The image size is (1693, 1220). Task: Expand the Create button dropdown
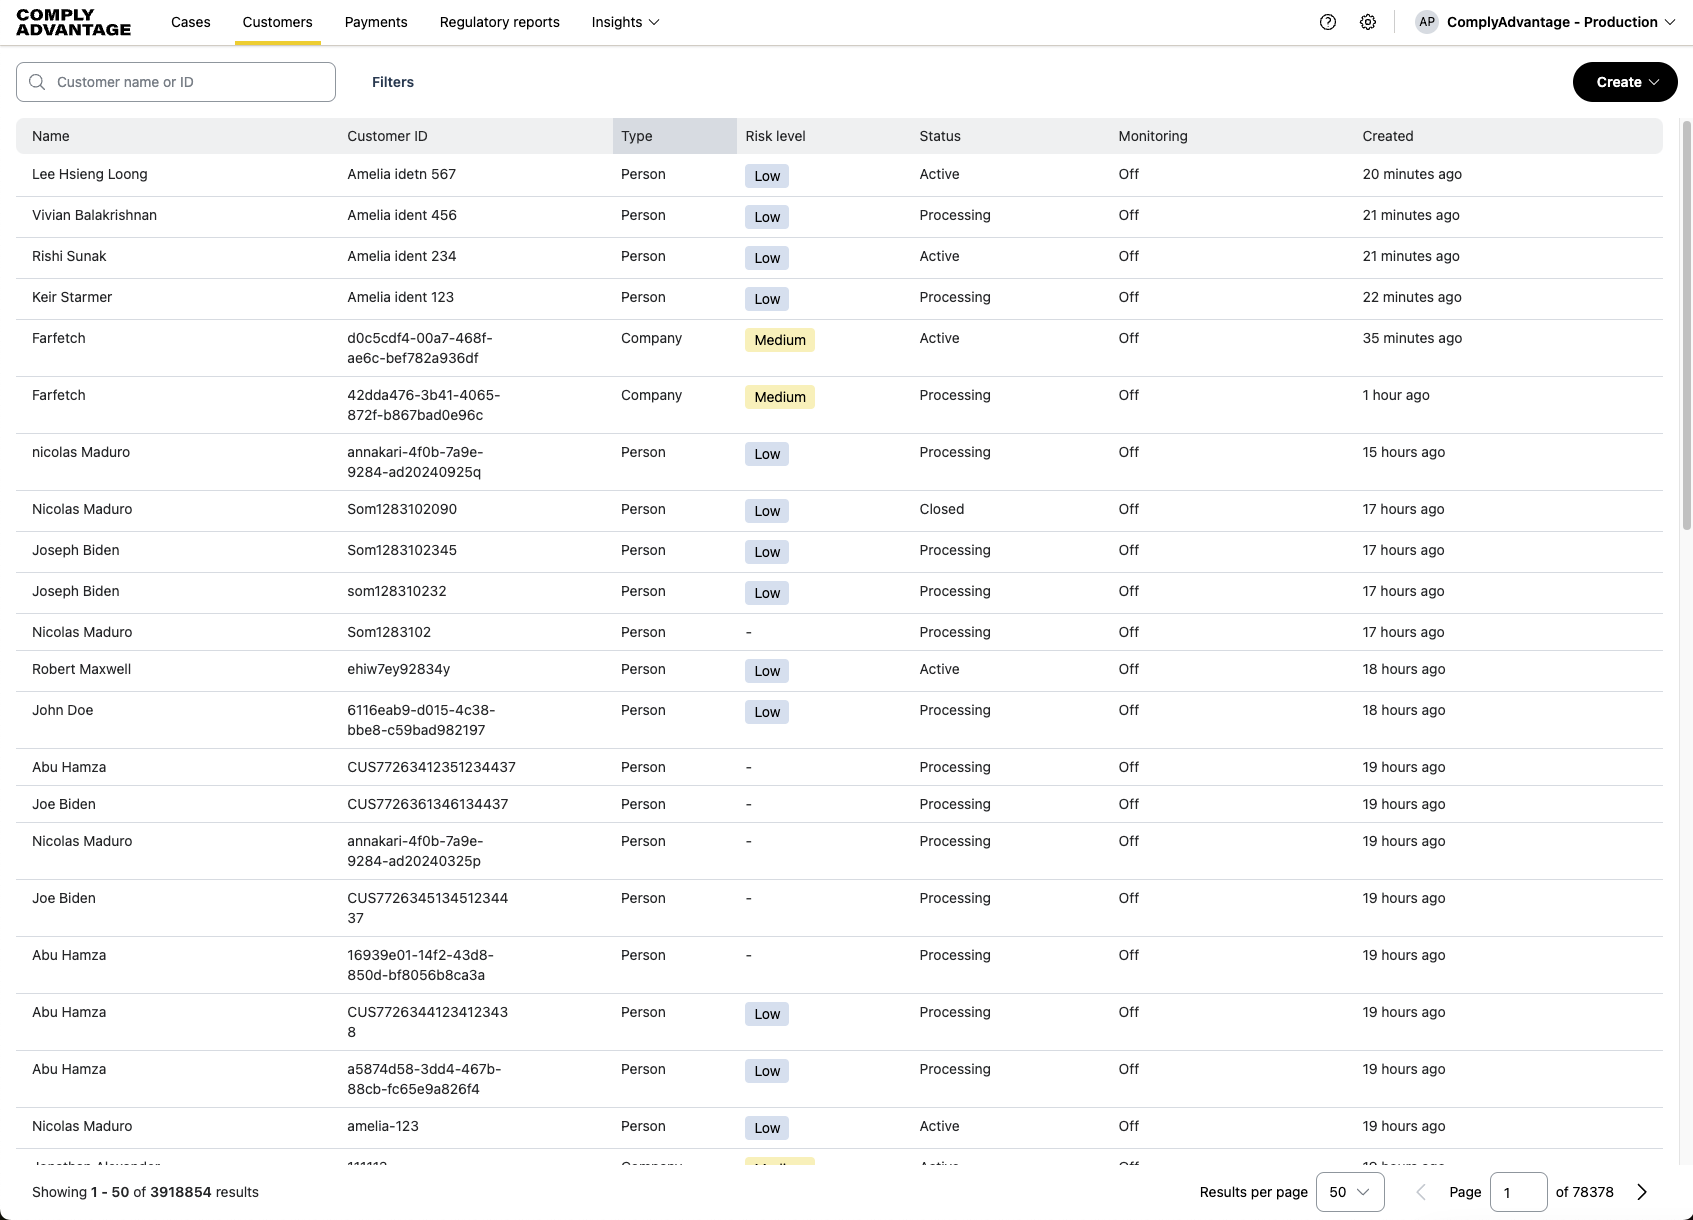(1624, 82)
